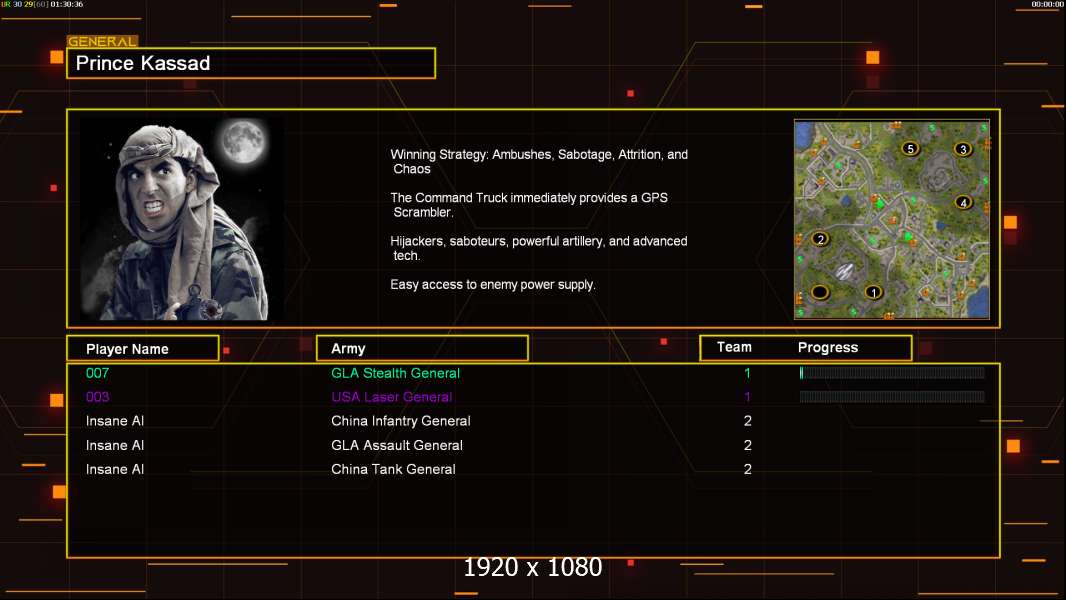Click GLA Stealth General army entry

(x=395, y=373)
